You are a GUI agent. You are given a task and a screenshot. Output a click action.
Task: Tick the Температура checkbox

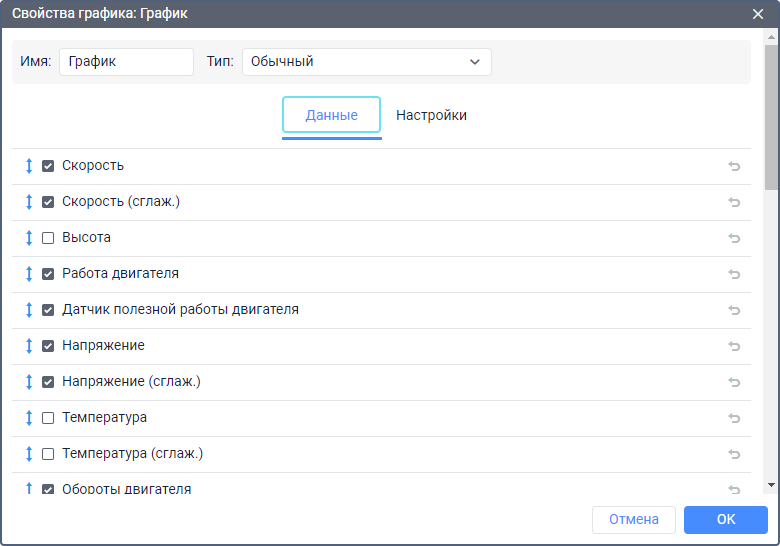click(48, 418)
